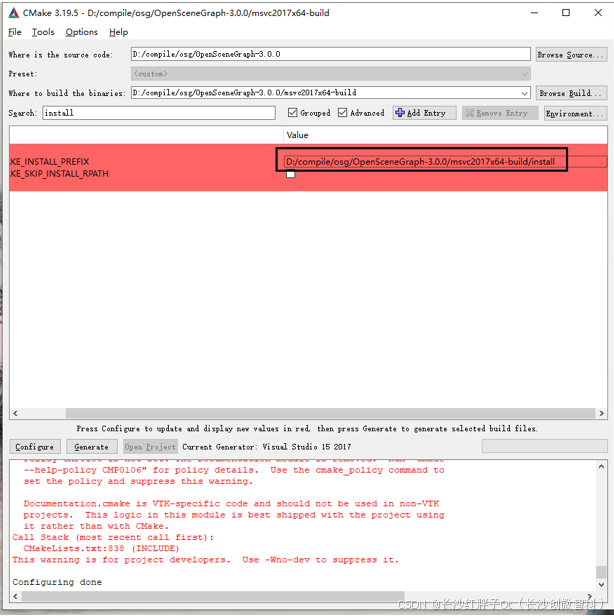This screenshot has height=616, width=614.
Task: Open the Tools menu
Action: pyautogui.click(x=43, y=32)
